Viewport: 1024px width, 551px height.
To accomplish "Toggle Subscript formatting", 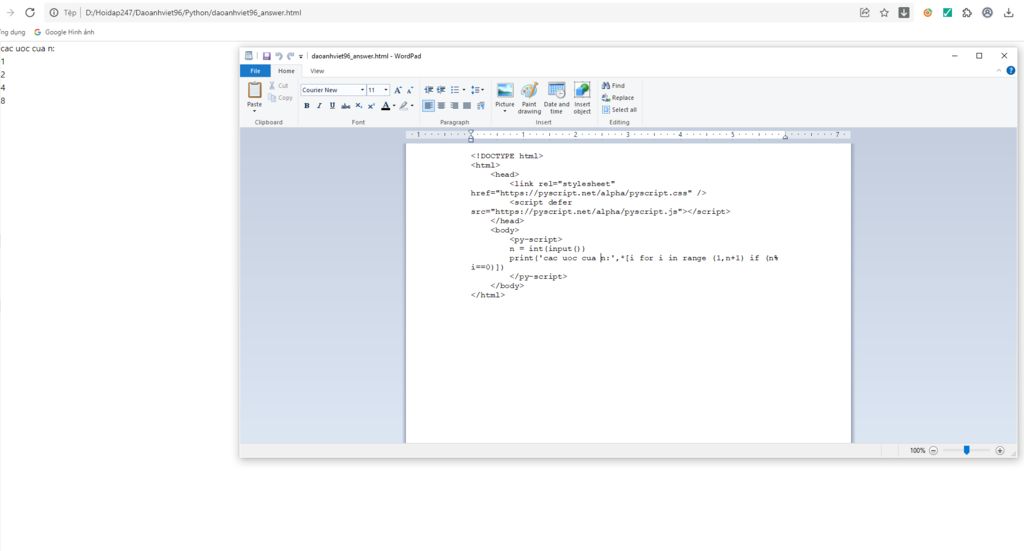I will 359,106.
